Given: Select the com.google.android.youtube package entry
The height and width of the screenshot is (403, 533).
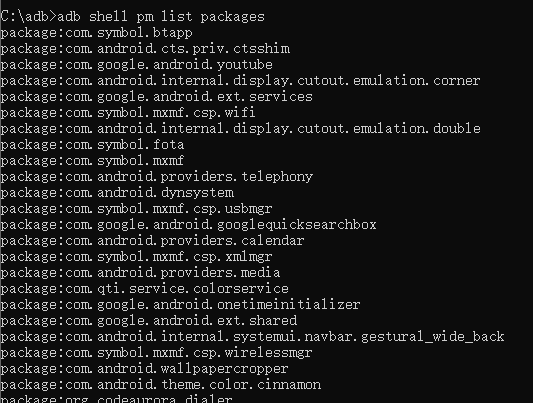Looking at the screenshot, I should point(137,65).
